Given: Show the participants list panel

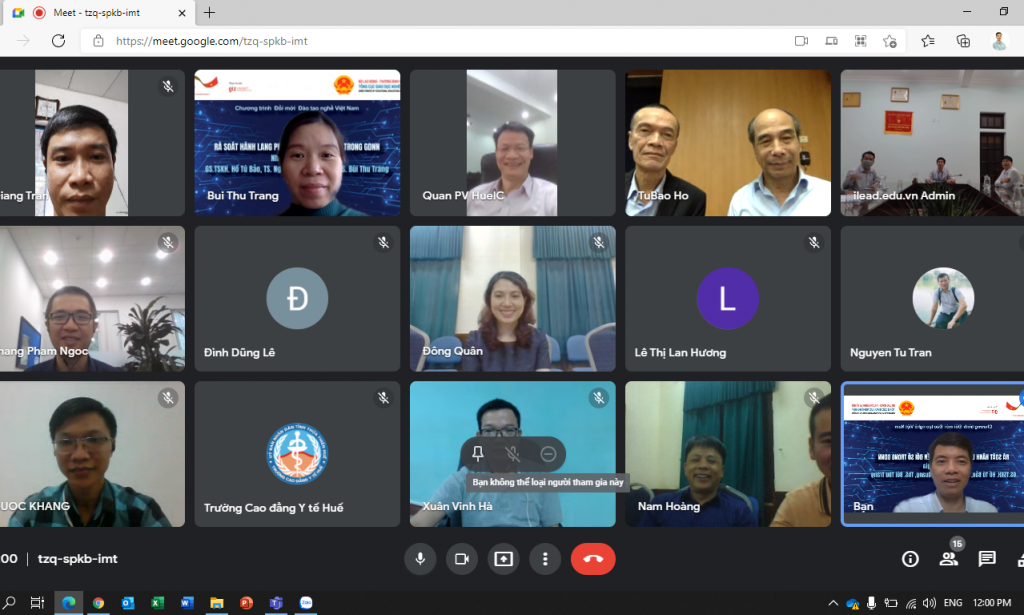Looking at the screenshot, I should [948, 559].
